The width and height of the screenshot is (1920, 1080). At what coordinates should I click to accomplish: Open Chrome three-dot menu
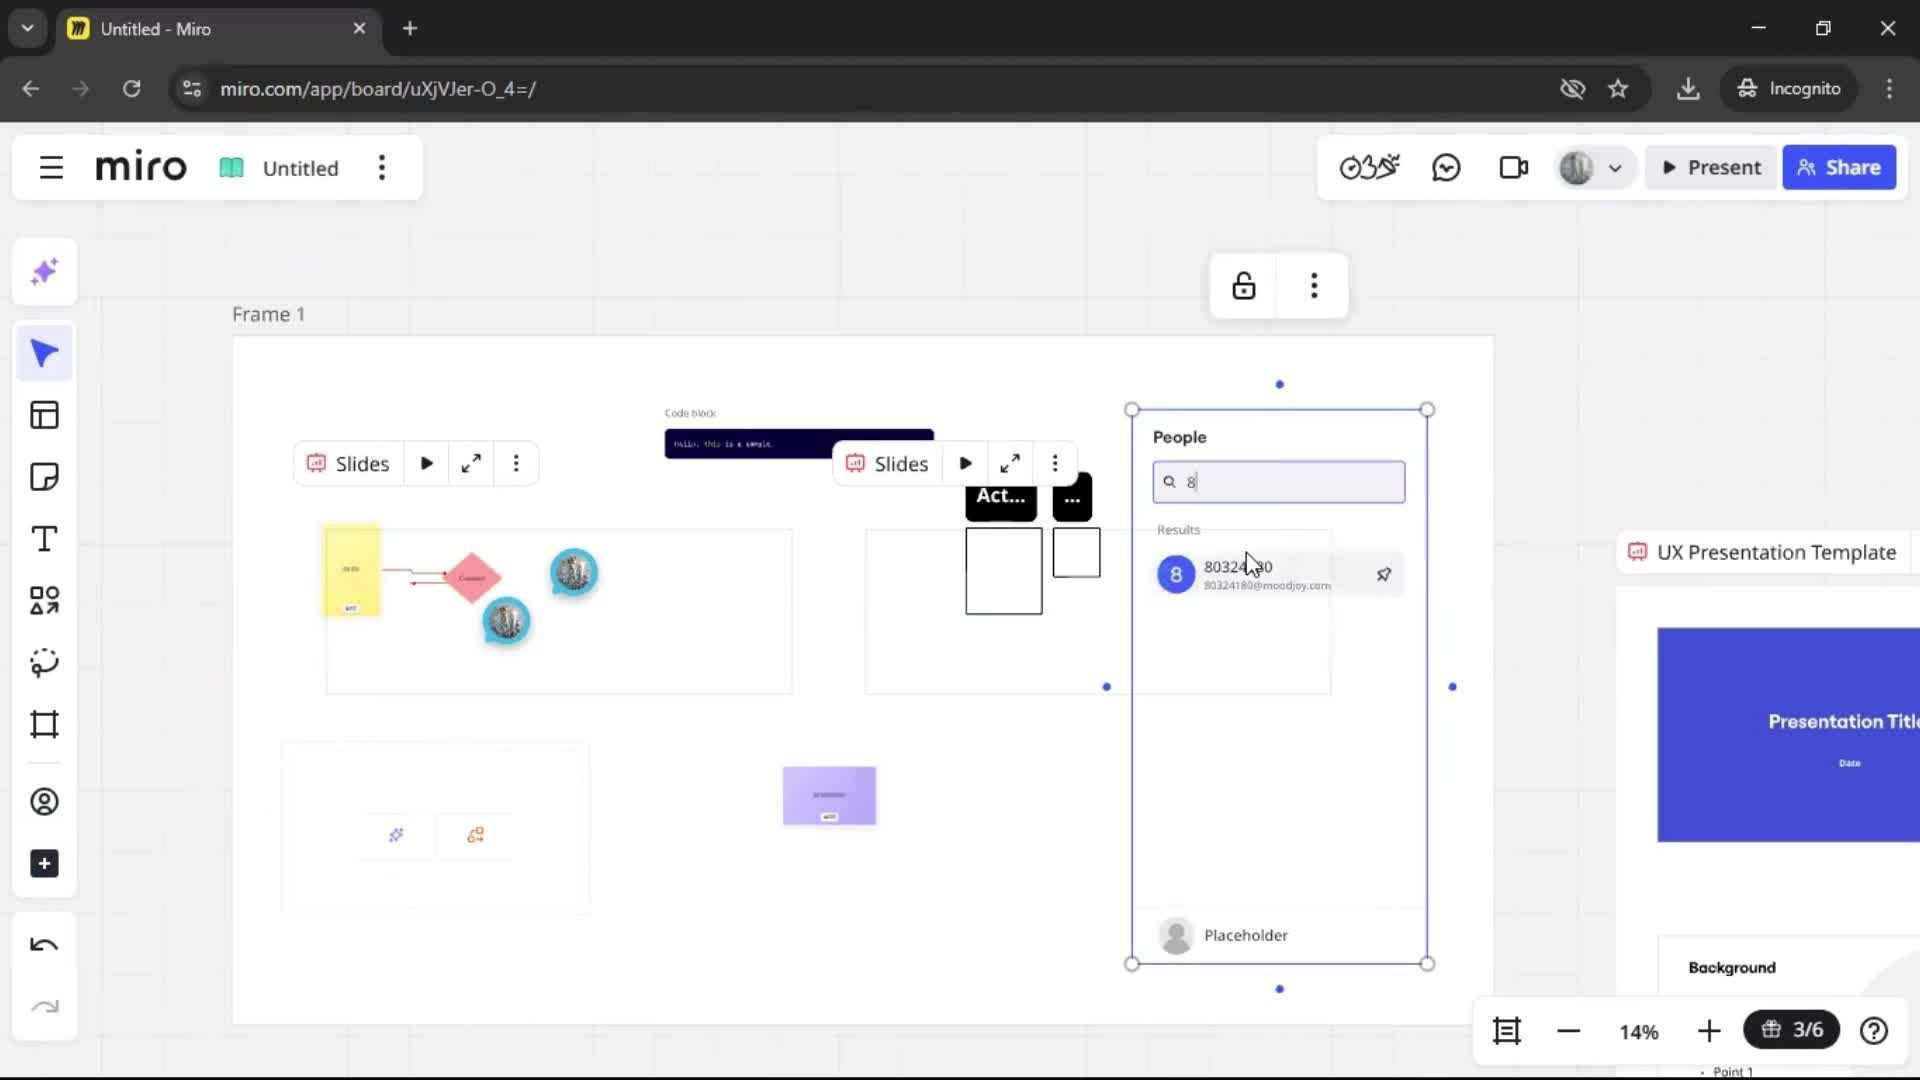click(1889, 89)
